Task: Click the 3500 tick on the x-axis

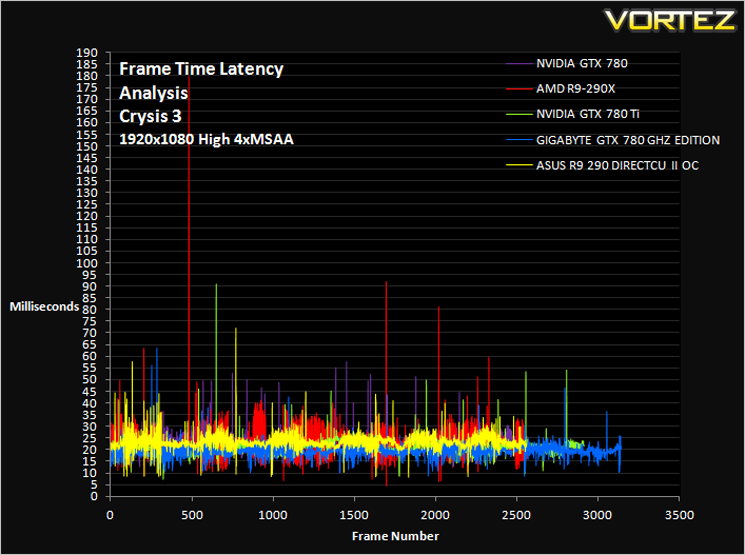Action: tap(679, 515)
